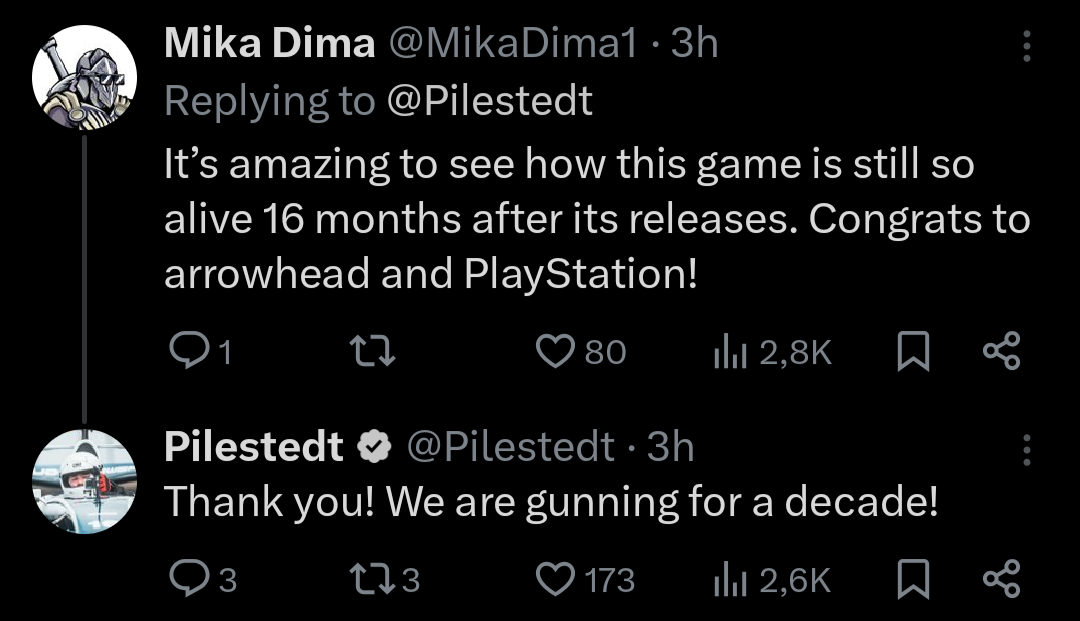
Task: Reply to Pilestedt's tweet
Action: point(186,580)
